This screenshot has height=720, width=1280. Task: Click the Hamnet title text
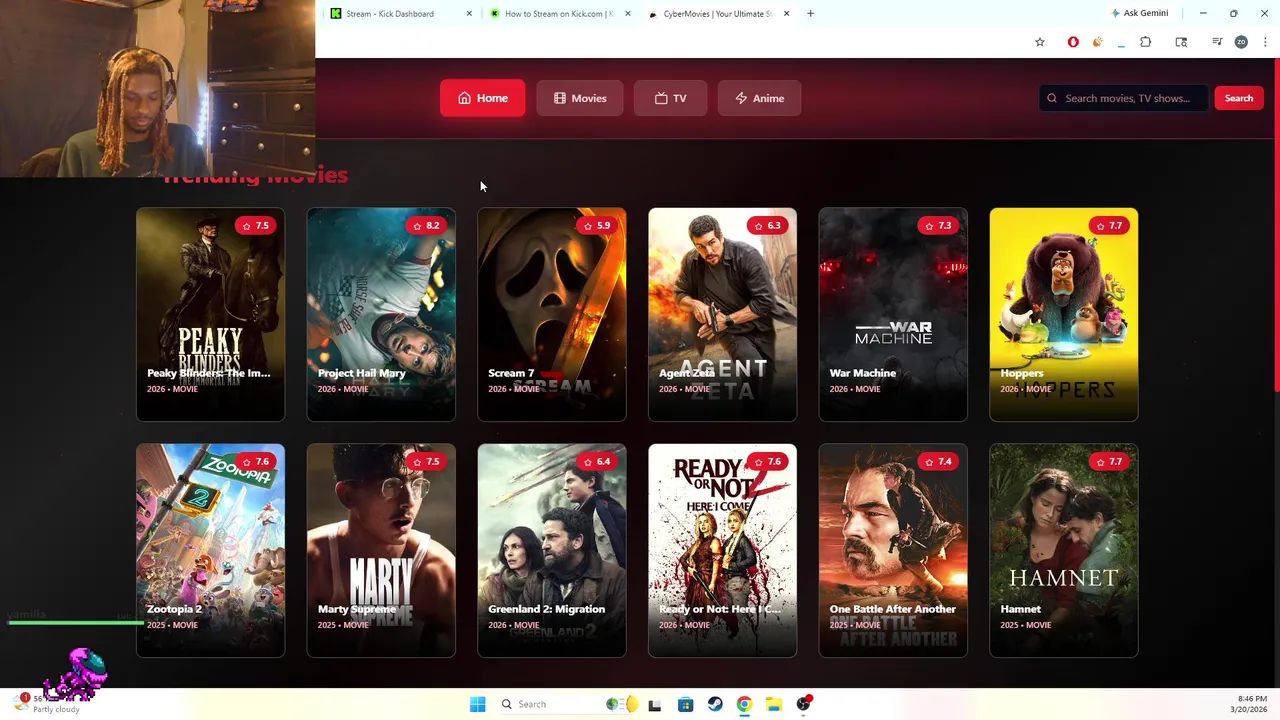[x=1020, y=609]
